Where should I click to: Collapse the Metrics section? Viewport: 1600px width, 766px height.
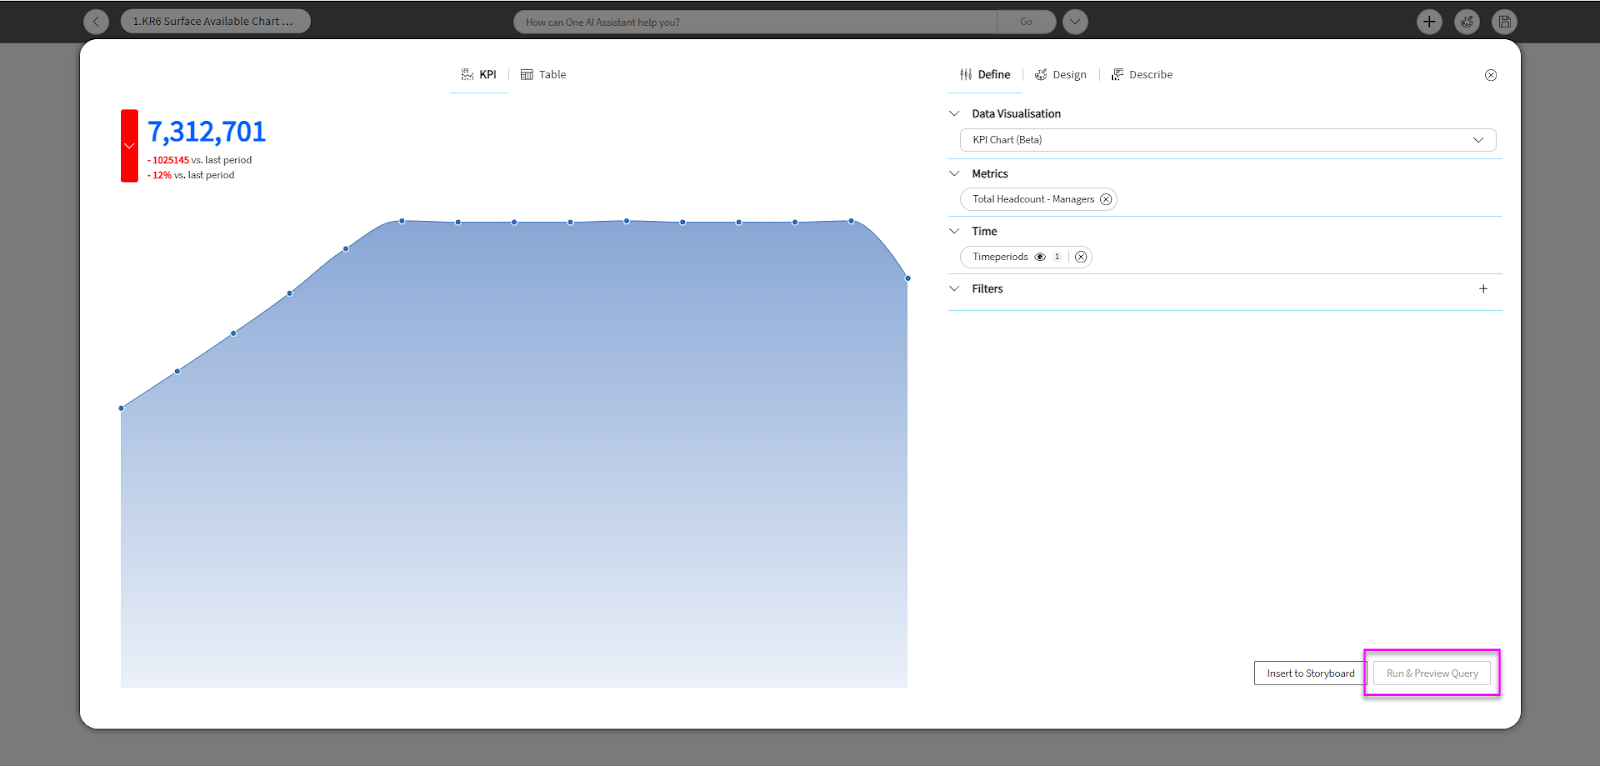[x=954, y=174]
